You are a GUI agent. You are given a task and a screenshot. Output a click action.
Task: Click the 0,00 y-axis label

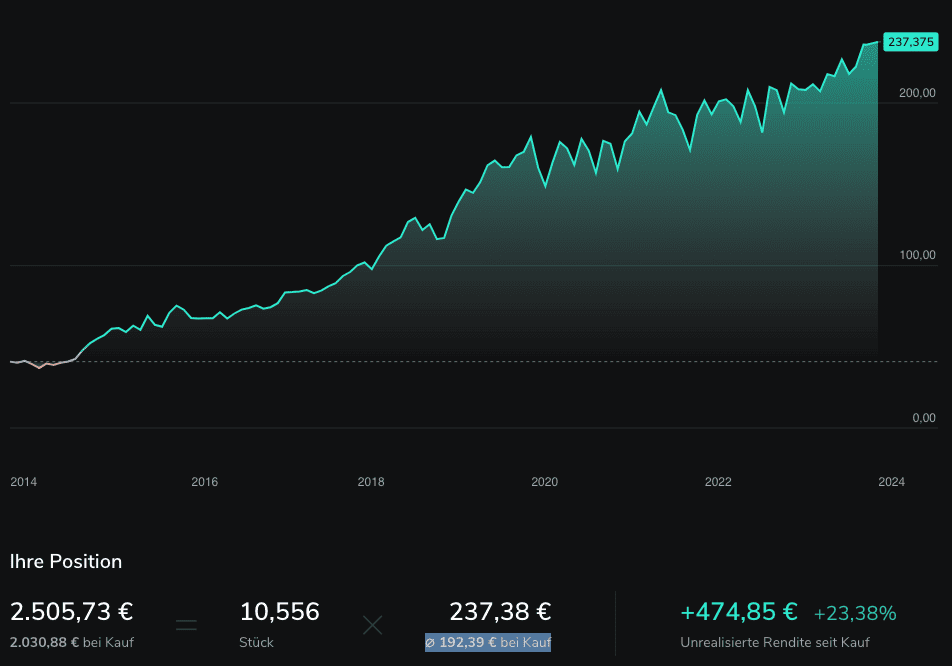923,418
